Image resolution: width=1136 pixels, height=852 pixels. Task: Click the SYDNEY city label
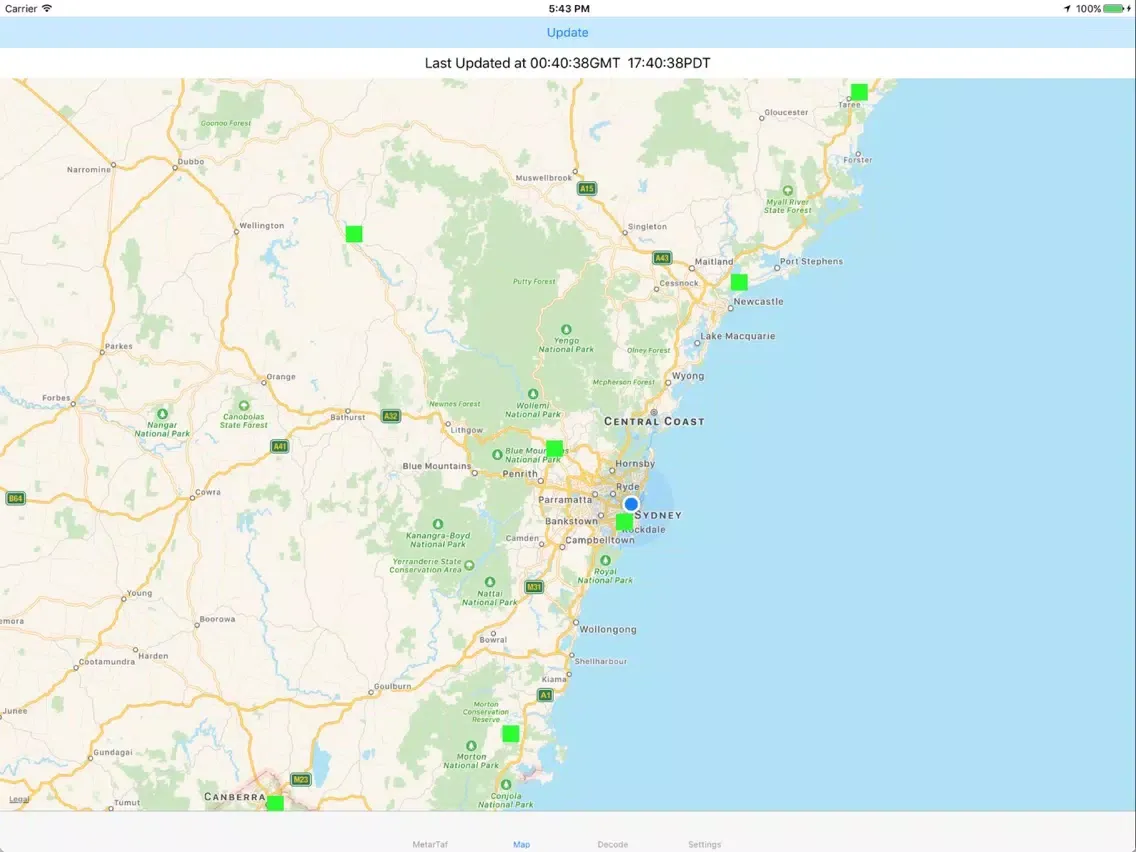click(658, 515)
